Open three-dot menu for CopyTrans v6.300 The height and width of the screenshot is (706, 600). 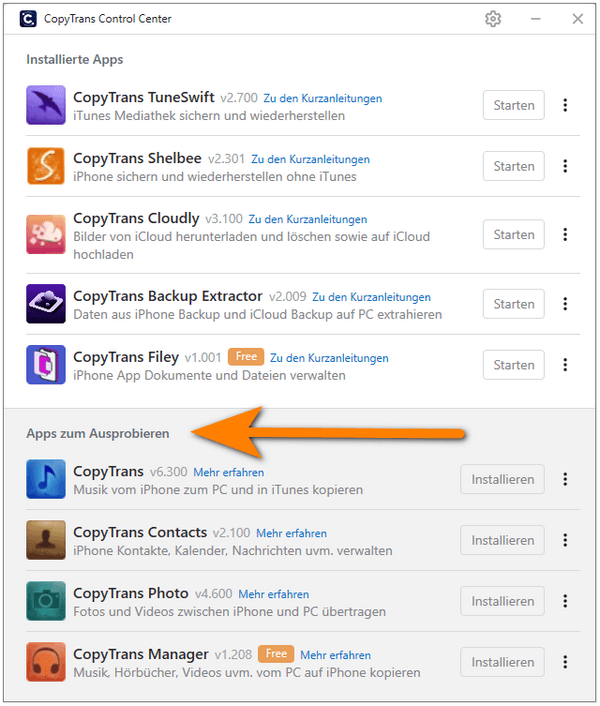(565, 479)
